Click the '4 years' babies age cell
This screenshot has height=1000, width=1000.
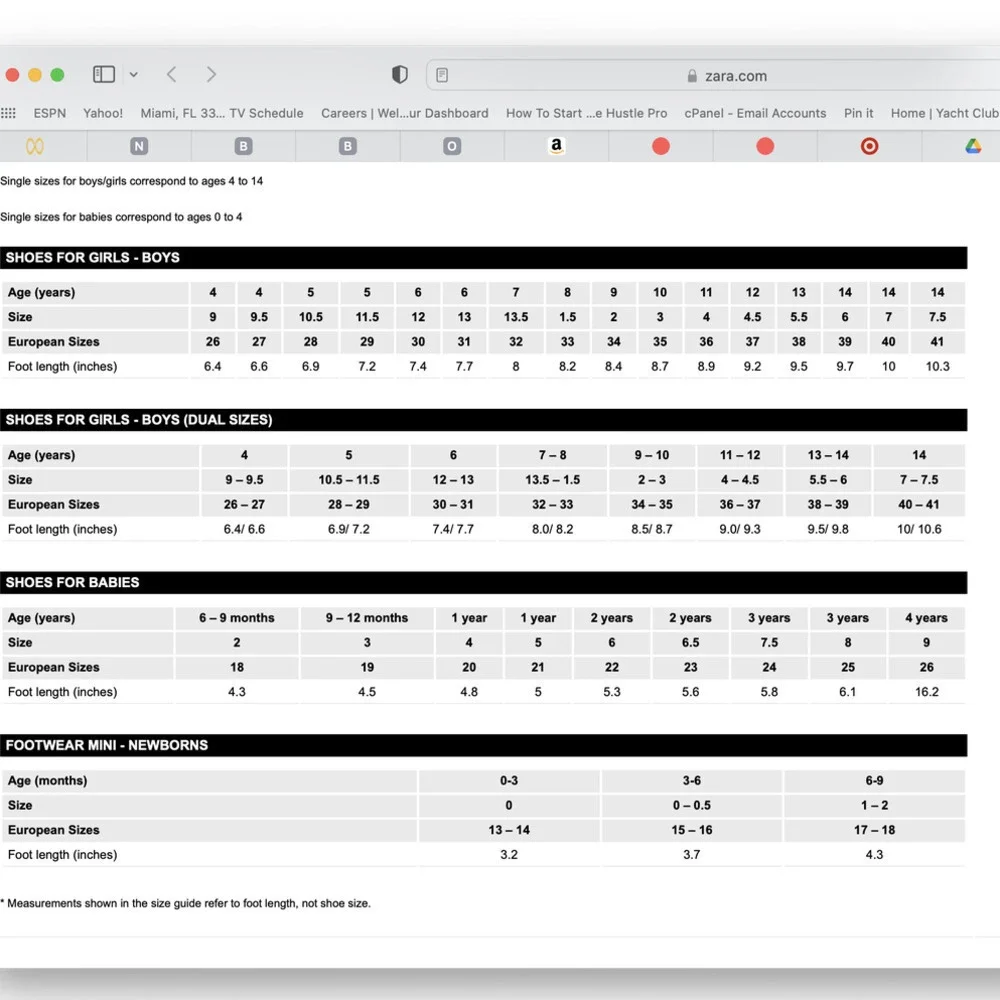pos(926,617)
